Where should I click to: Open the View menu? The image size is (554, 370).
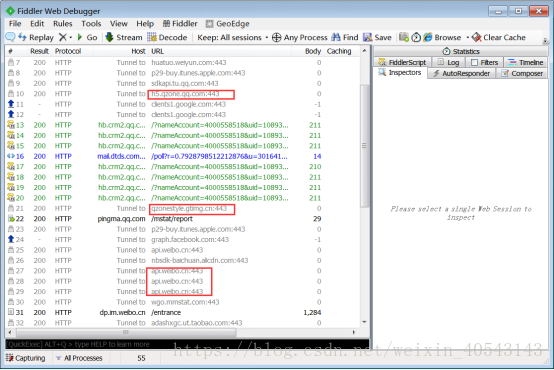[118, 24]
